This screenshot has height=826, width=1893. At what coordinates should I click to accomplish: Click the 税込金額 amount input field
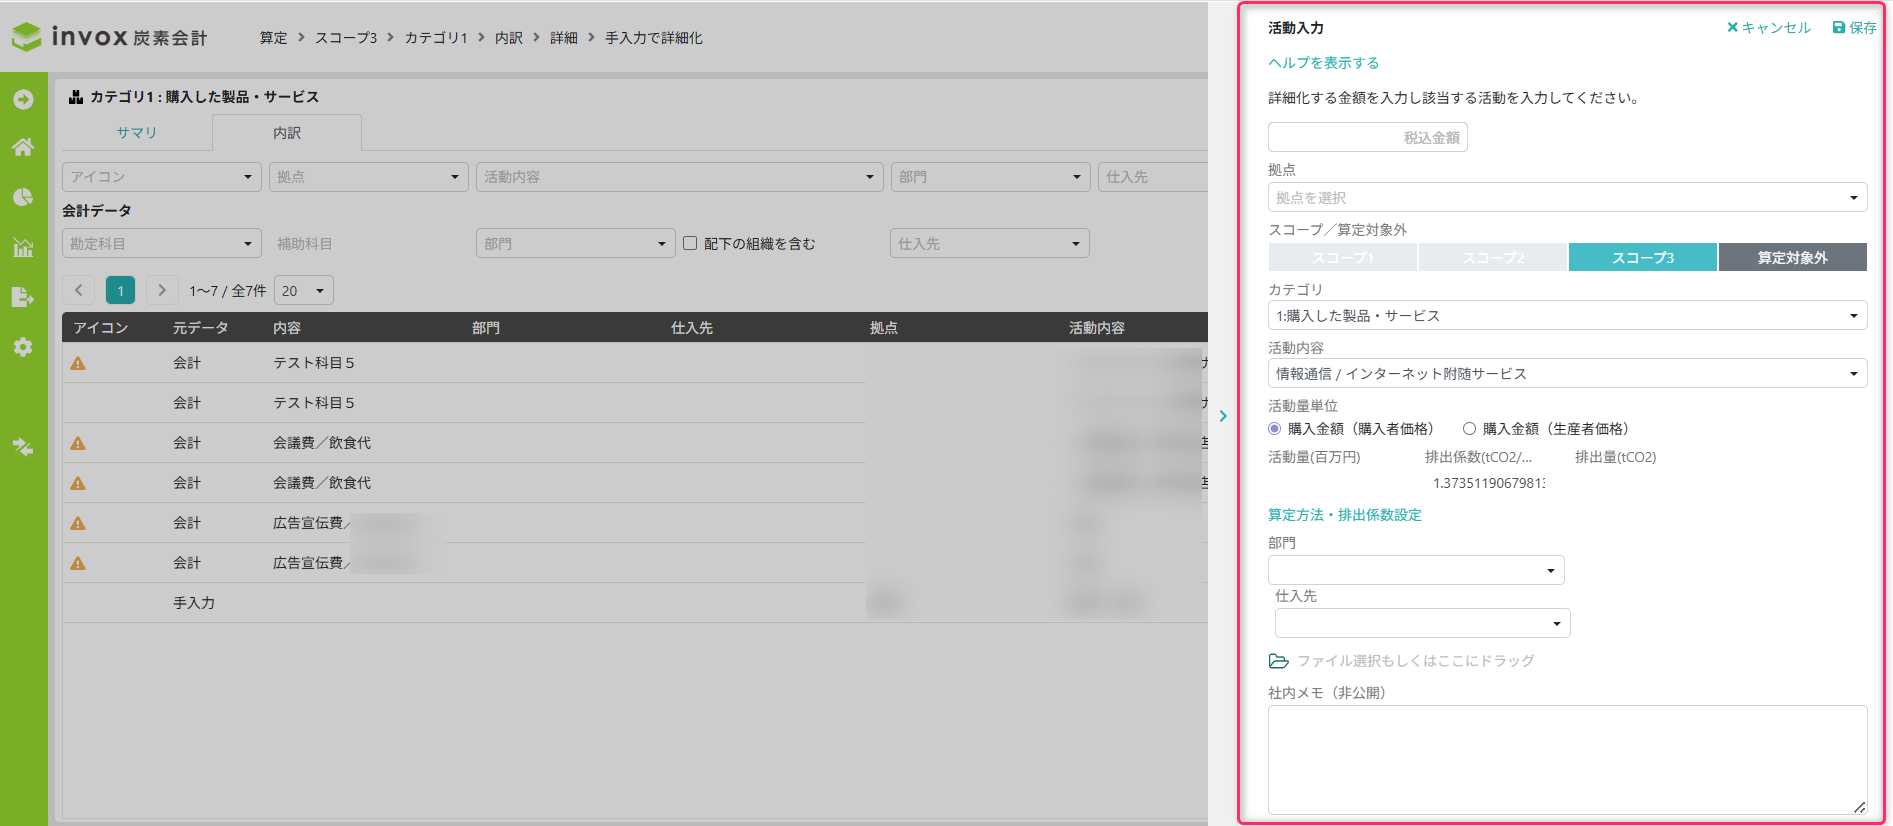point(1367,138)
